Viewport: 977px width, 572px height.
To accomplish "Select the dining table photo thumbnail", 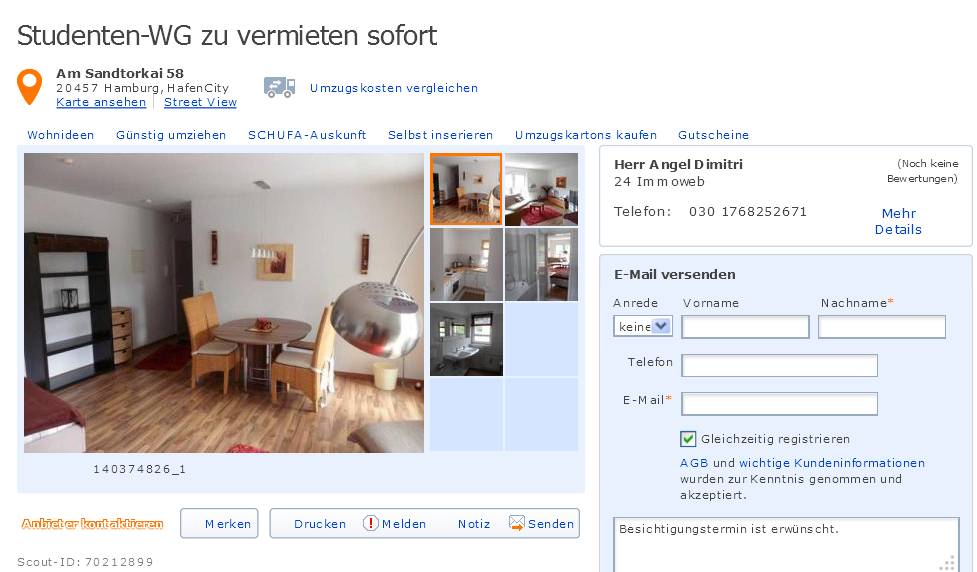I will (466, 189).
